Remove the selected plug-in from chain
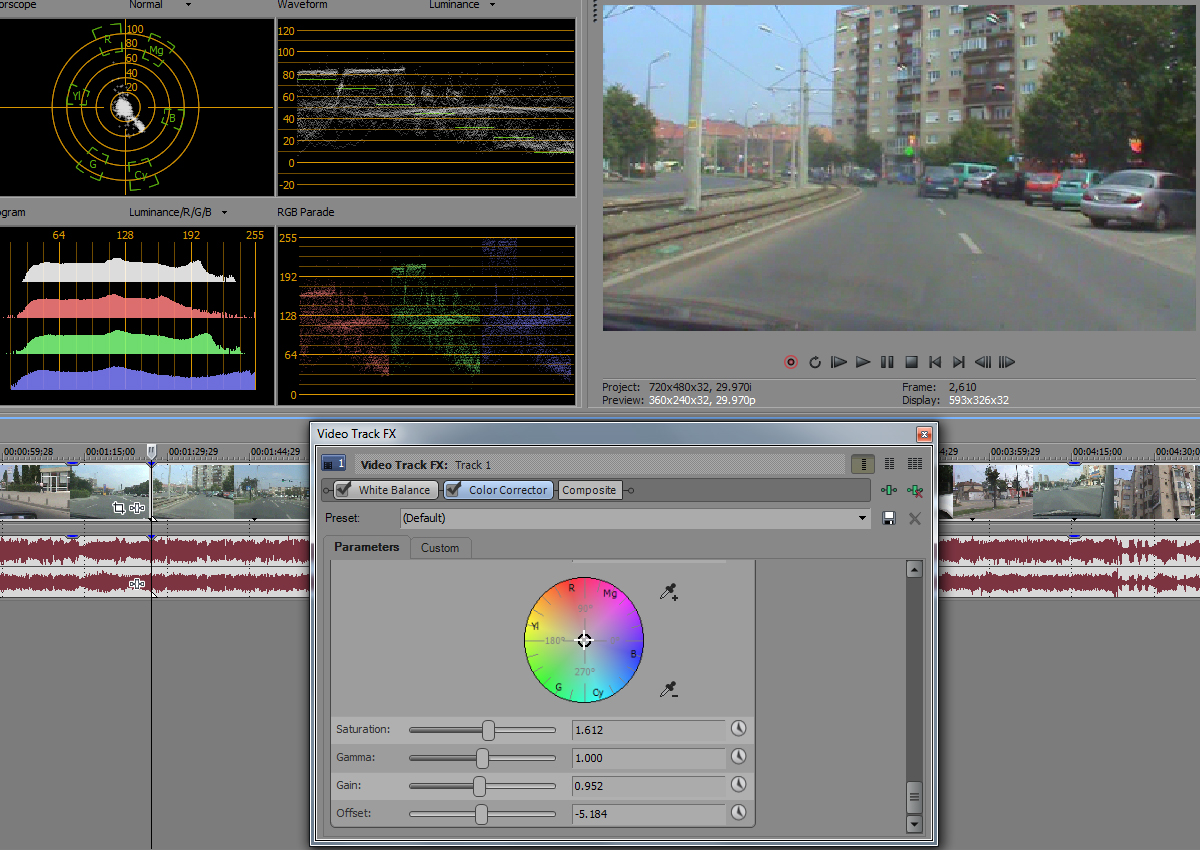Image resolution: width=1200 pixels, height=850 pixels. point(913,490)
